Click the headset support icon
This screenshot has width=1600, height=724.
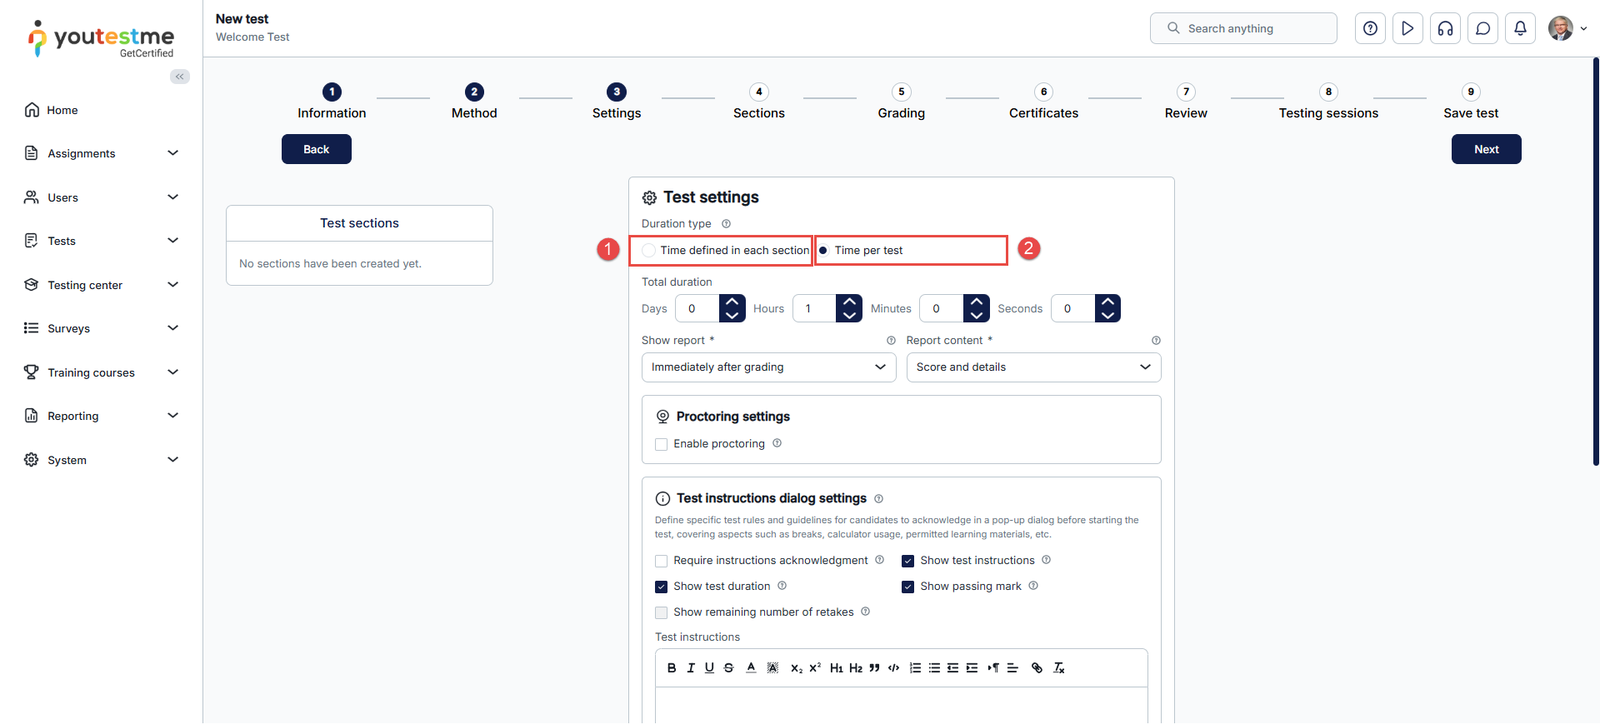pos(1445,29)
